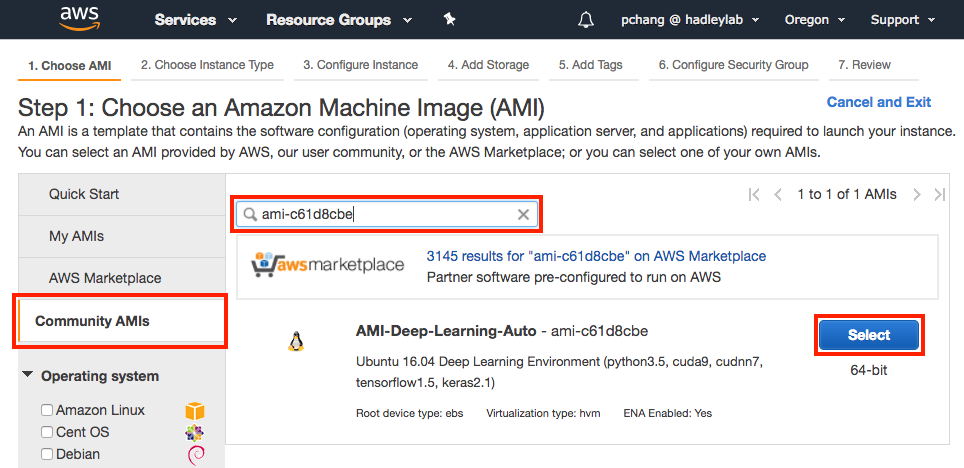Check the Debian checkbox

coord(47,454)
